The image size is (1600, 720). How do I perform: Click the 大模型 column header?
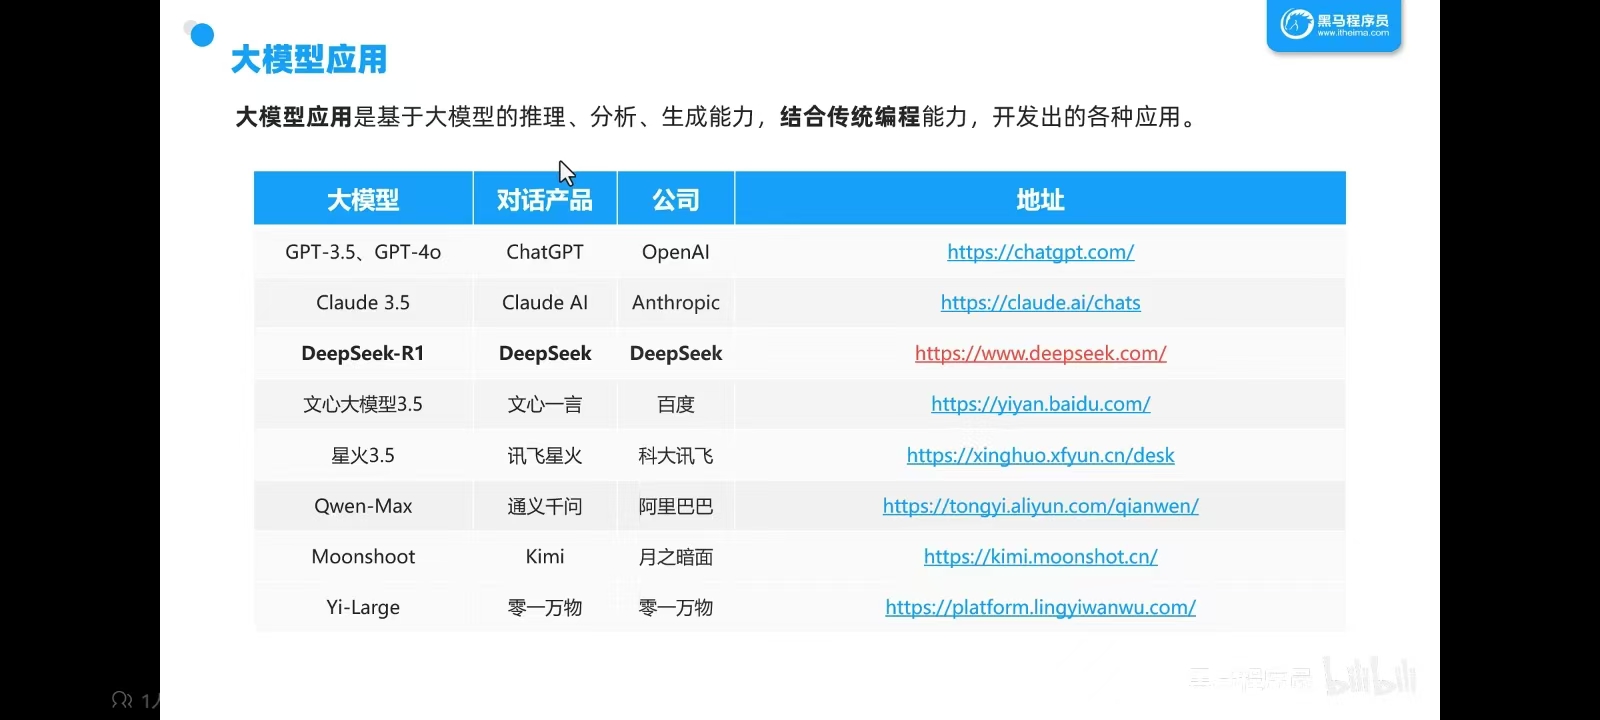(x=363, y=199)
